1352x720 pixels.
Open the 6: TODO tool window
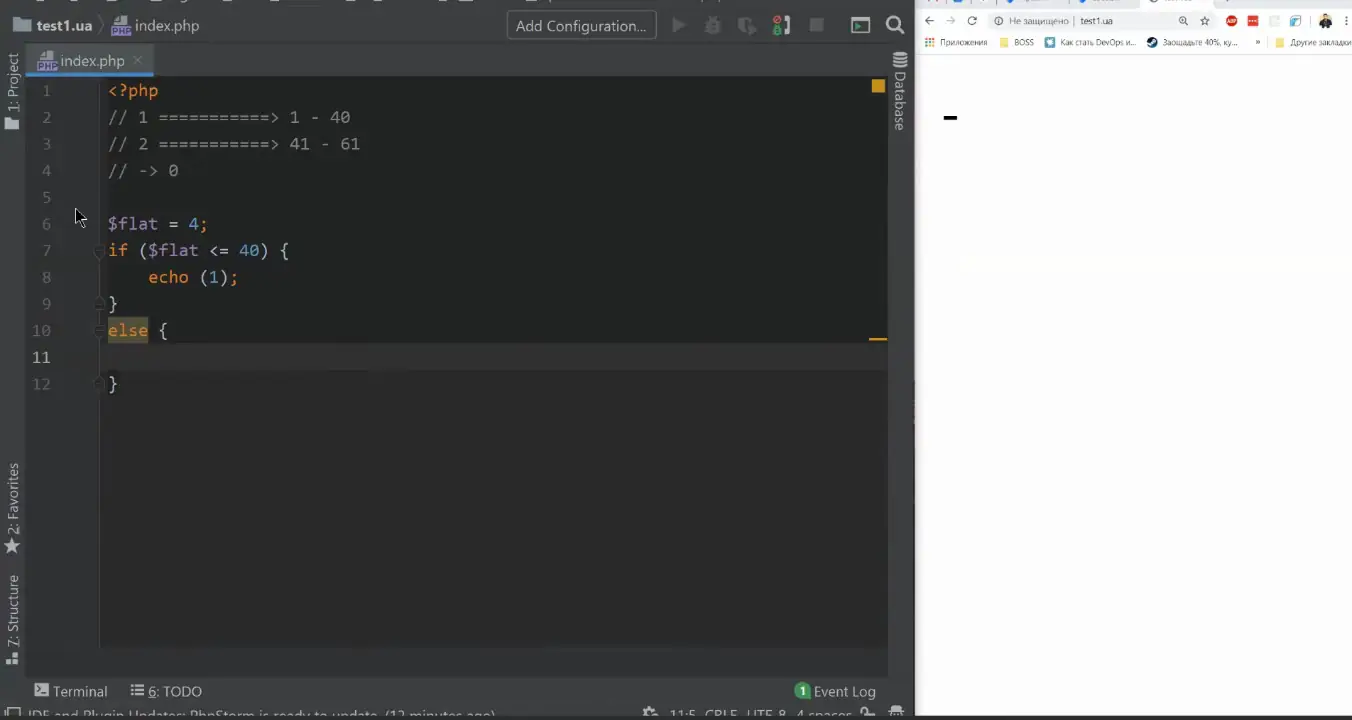point(166,691)
